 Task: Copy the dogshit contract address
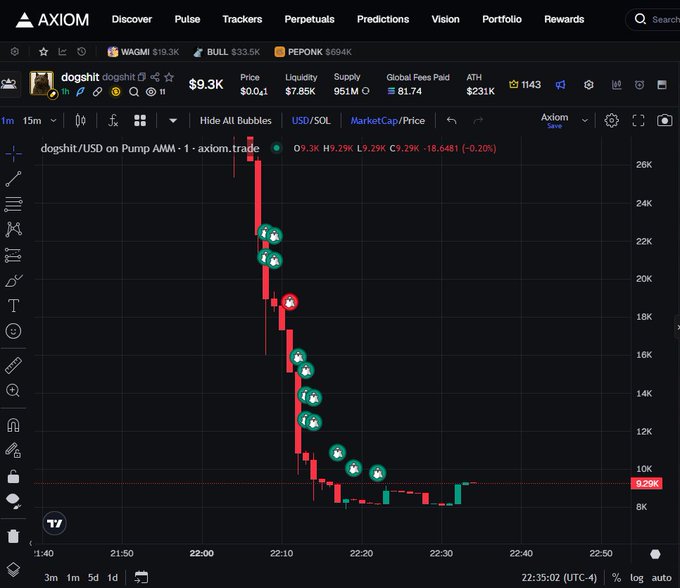pos(141,77)
